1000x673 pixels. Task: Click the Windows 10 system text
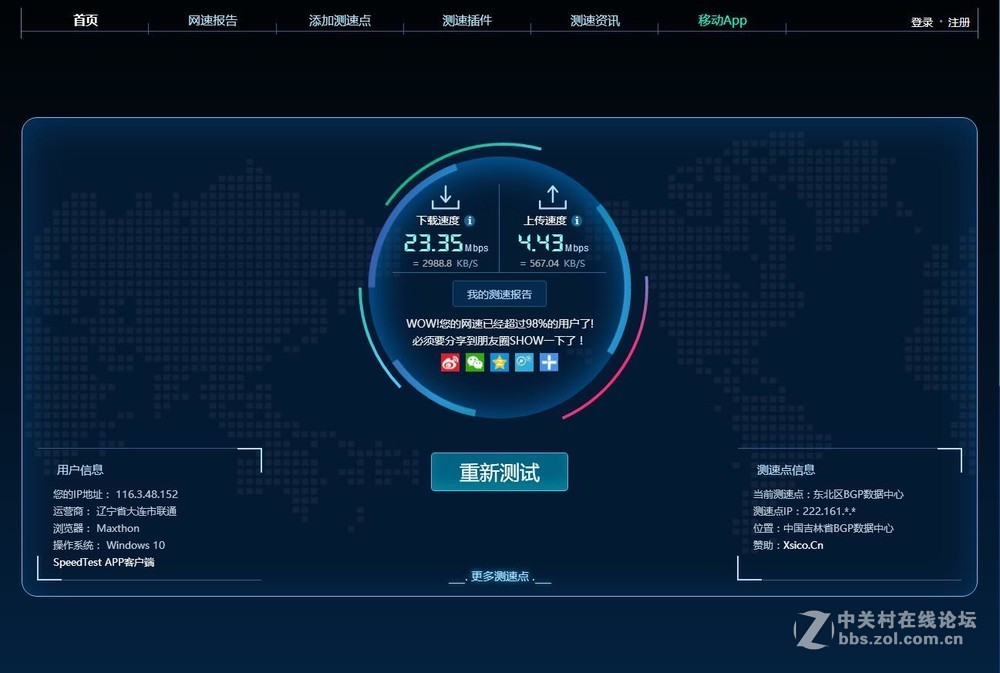tap(135, 545)
